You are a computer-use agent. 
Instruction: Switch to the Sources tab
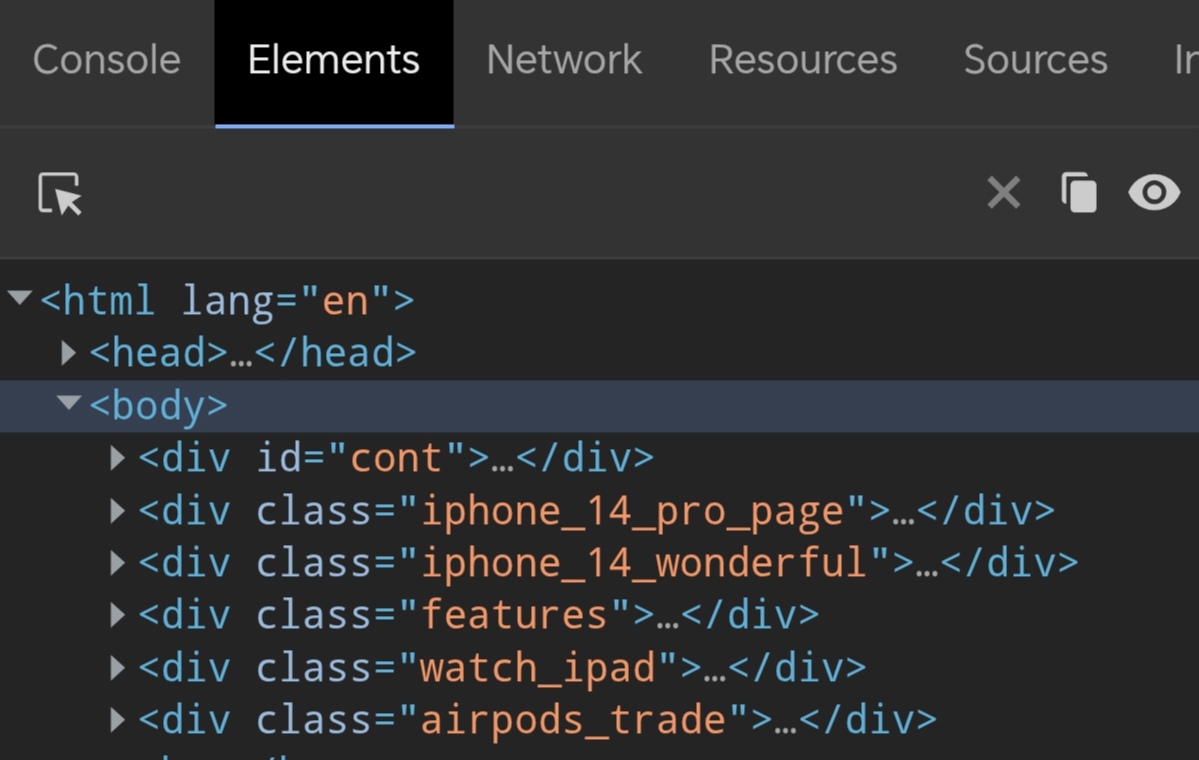click(1035, 60)
